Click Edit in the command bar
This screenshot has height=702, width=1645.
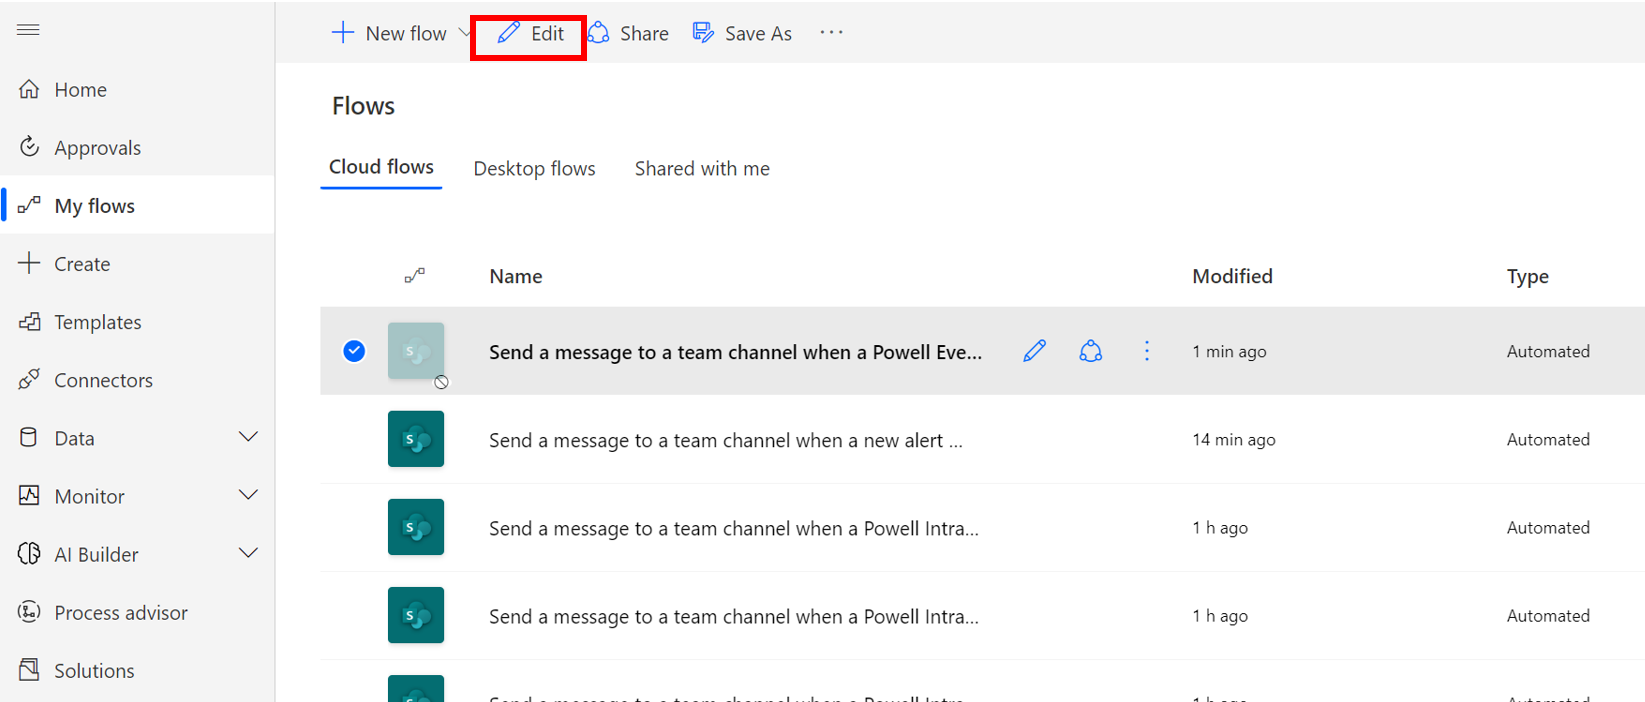[529, 33]
